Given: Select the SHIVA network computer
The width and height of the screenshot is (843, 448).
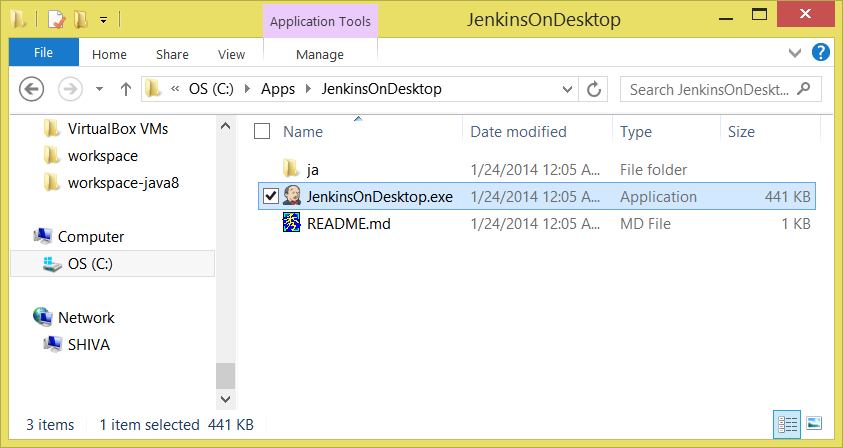Looking at the screenshot, I should (x=89, y=345).
